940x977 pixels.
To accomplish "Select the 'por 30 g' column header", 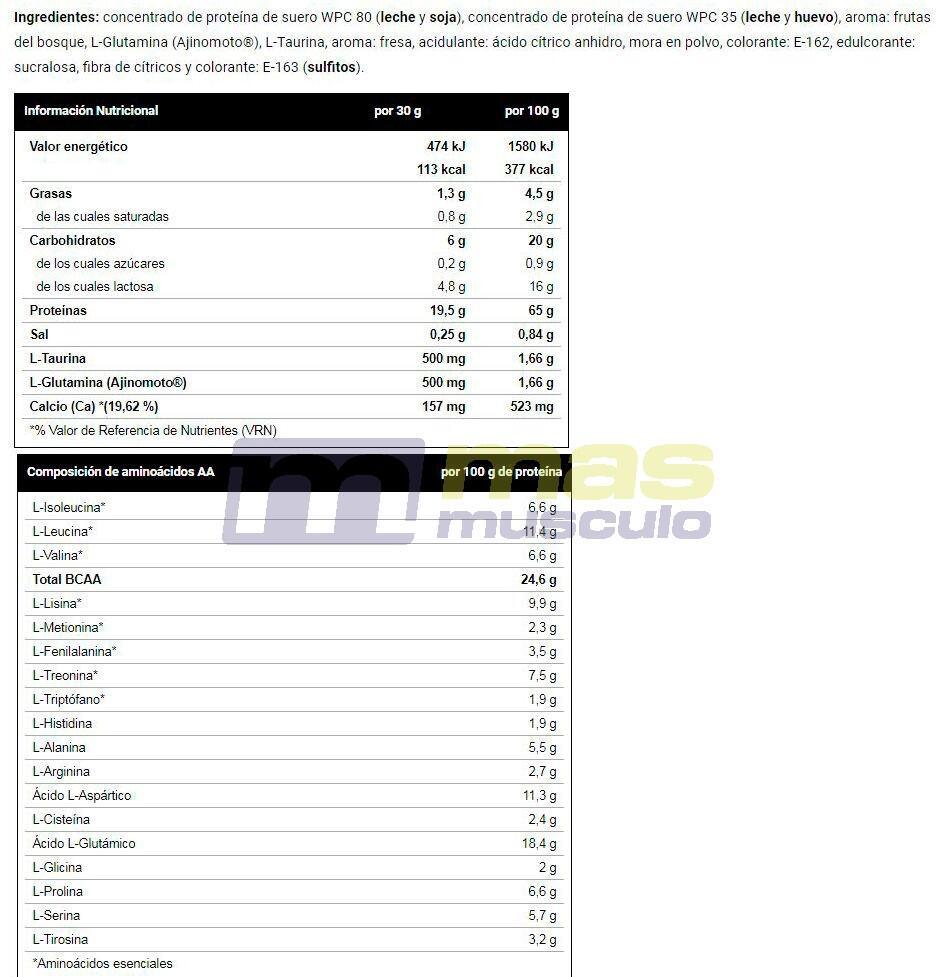I will pos(397,111).
